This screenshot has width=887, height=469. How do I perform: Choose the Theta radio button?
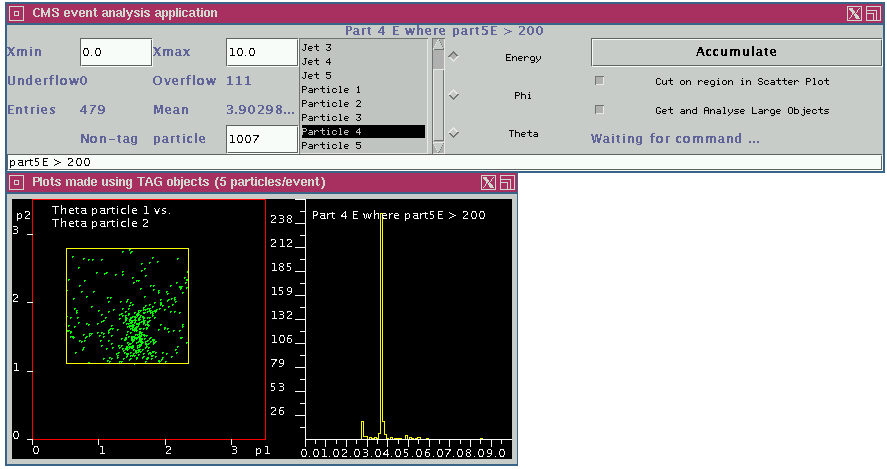coord(454,133)
